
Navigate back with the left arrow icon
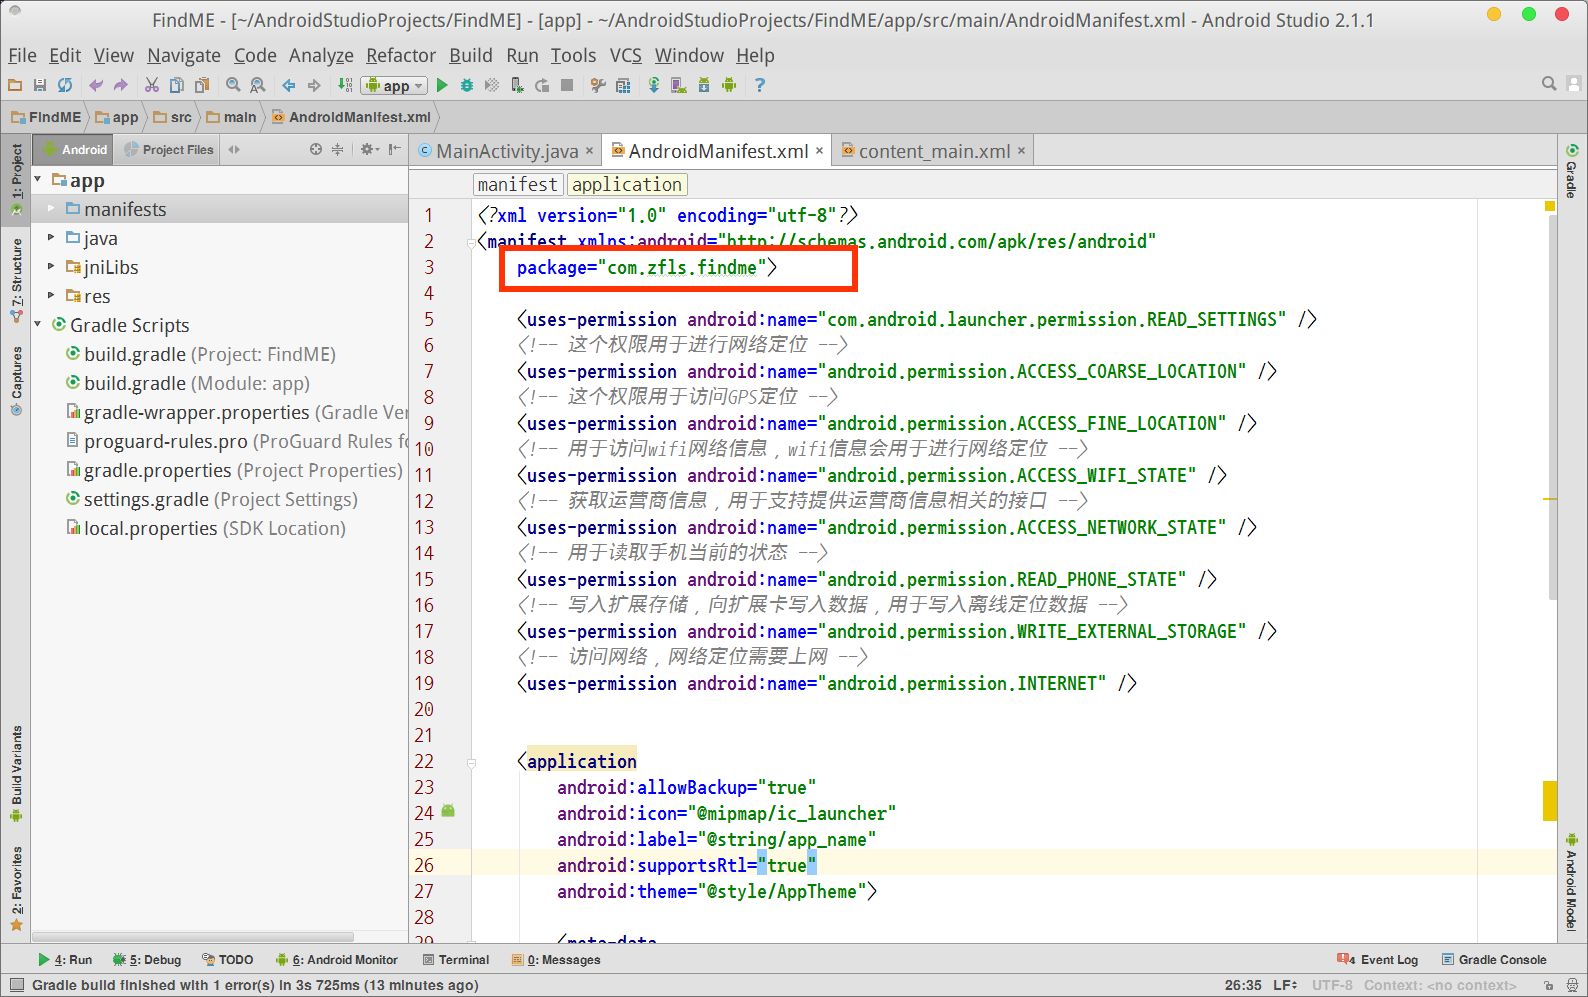tap(289, 85)
